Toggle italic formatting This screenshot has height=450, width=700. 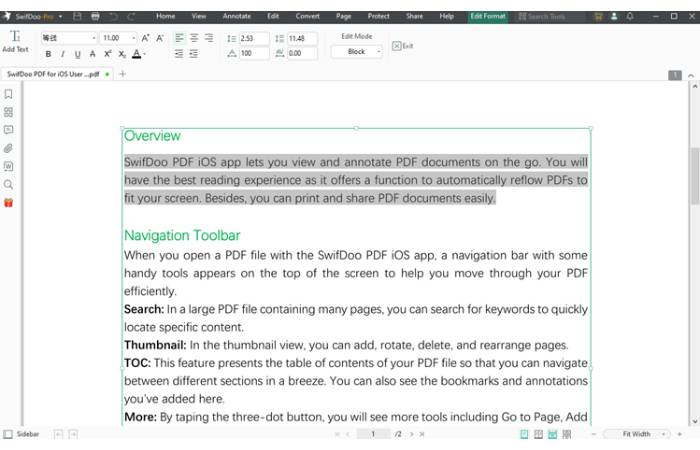click(62, 54)
